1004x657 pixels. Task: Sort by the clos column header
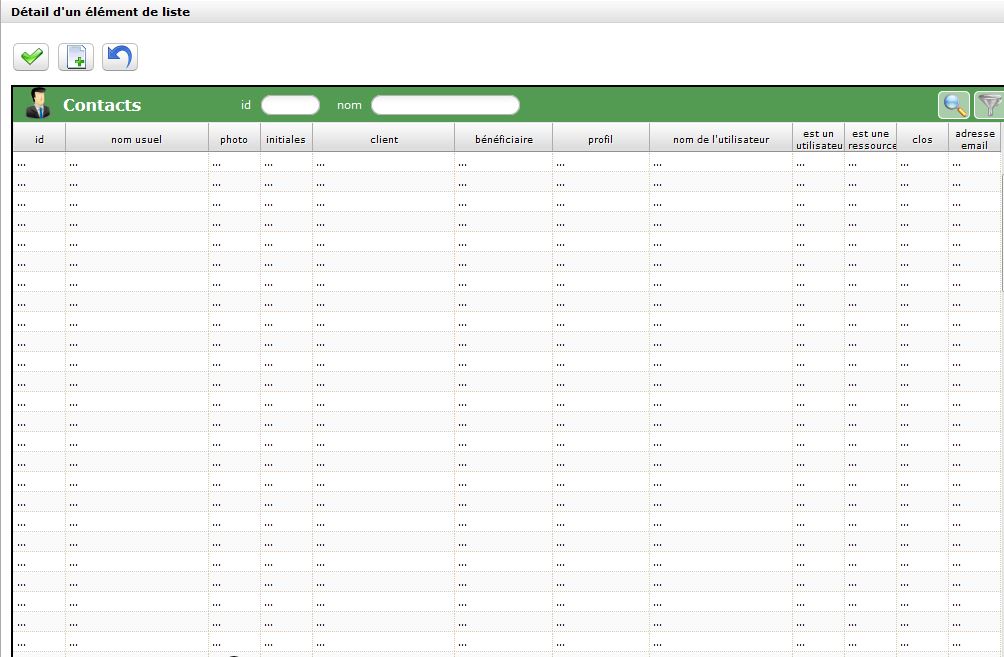click(x=922, y=139)
